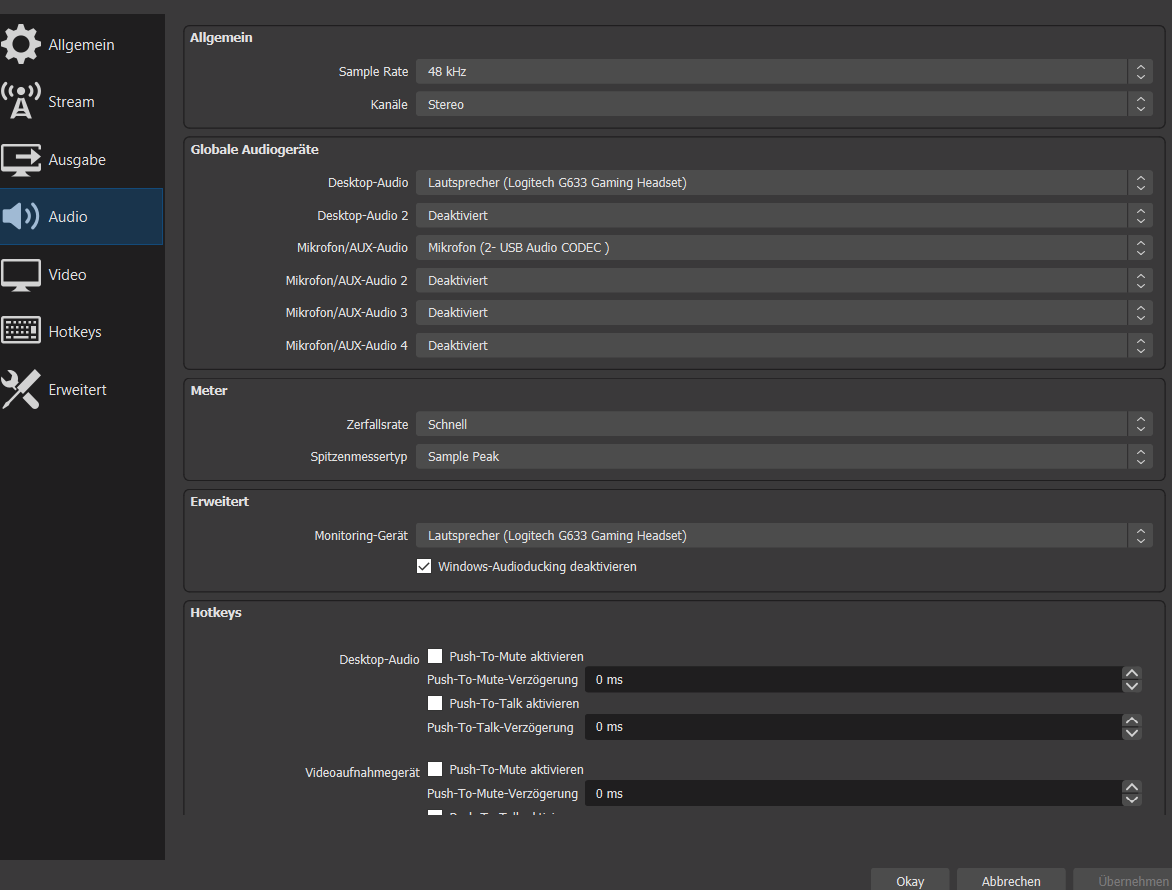Click the Desktop-Audio Push-To-Talk-Verzögerung field
The image size is (1172, 890).
click(852, 727)
